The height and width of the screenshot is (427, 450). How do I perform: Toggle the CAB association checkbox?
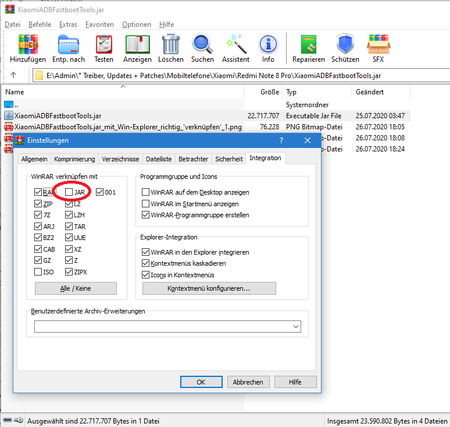tap(38, 249)
